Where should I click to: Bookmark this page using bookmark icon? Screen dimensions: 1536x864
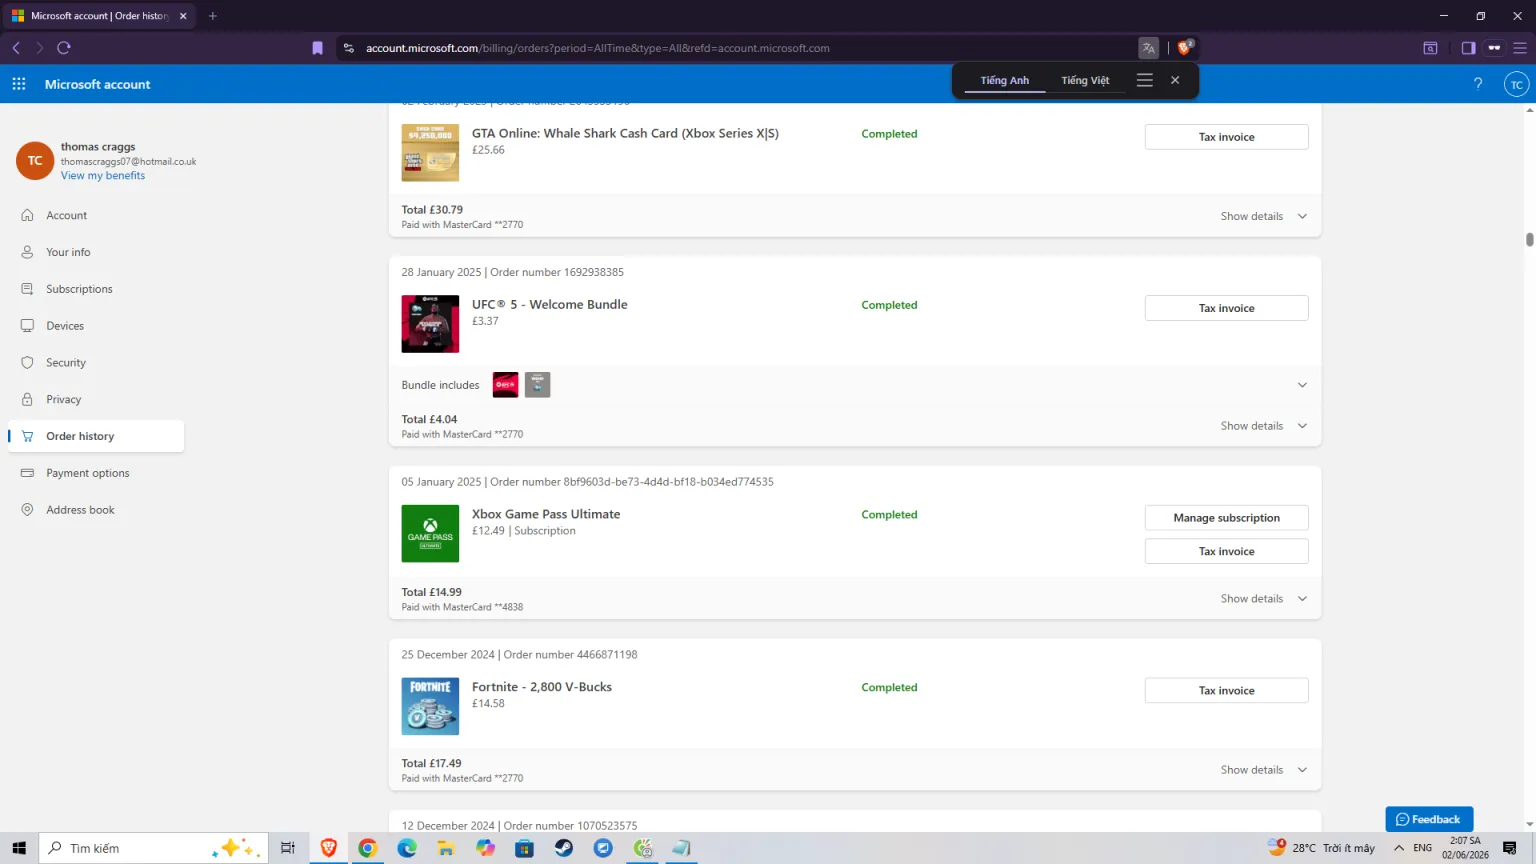click(318, 48)
